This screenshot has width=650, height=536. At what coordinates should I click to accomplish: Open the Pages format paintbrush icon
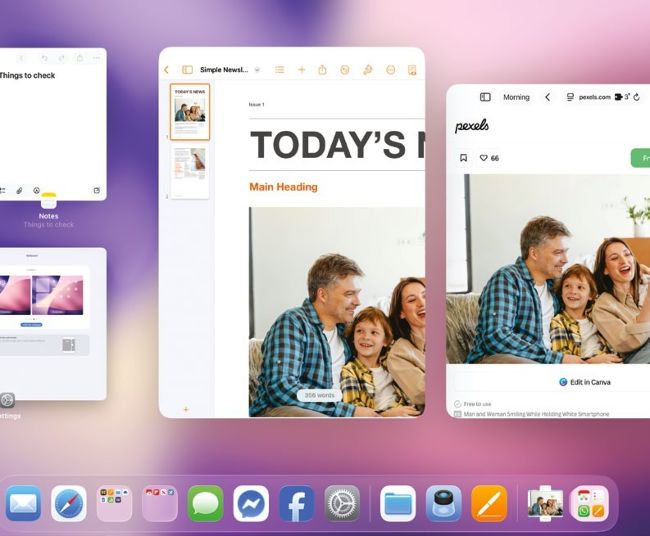[368, 70]
